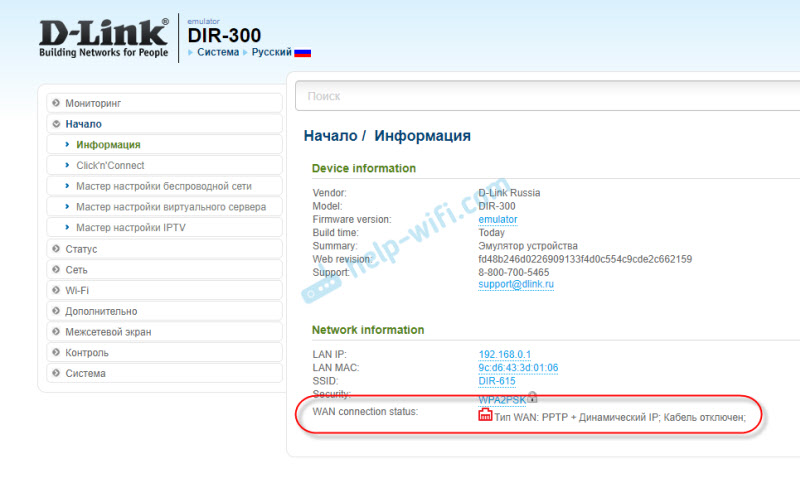Click the DIR-300 model name in header

click(x=224, y=36)
